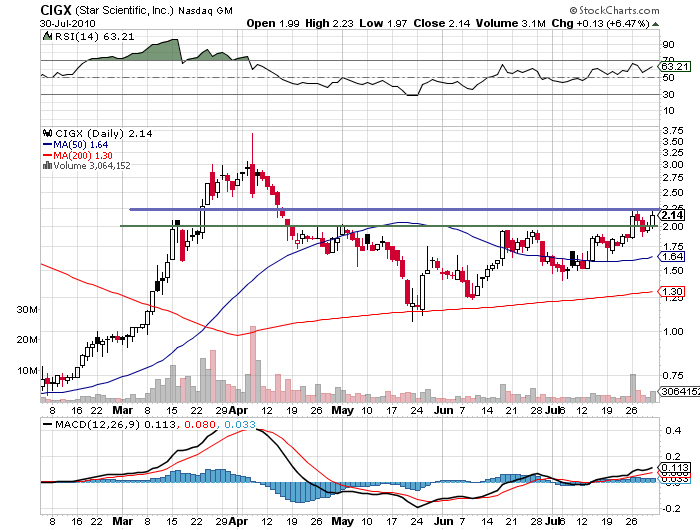Click the MACD histogram value 0.033

pos(240,424)
